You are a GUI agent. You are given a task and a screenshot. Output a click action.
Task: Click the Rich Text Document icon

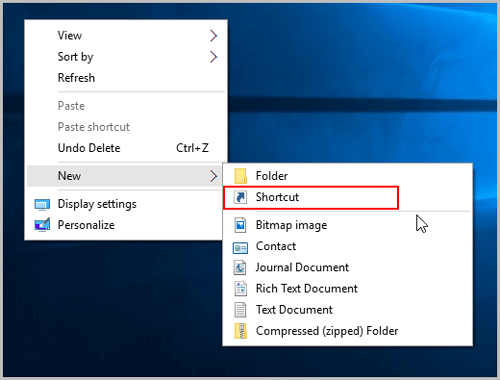point(240,289)
